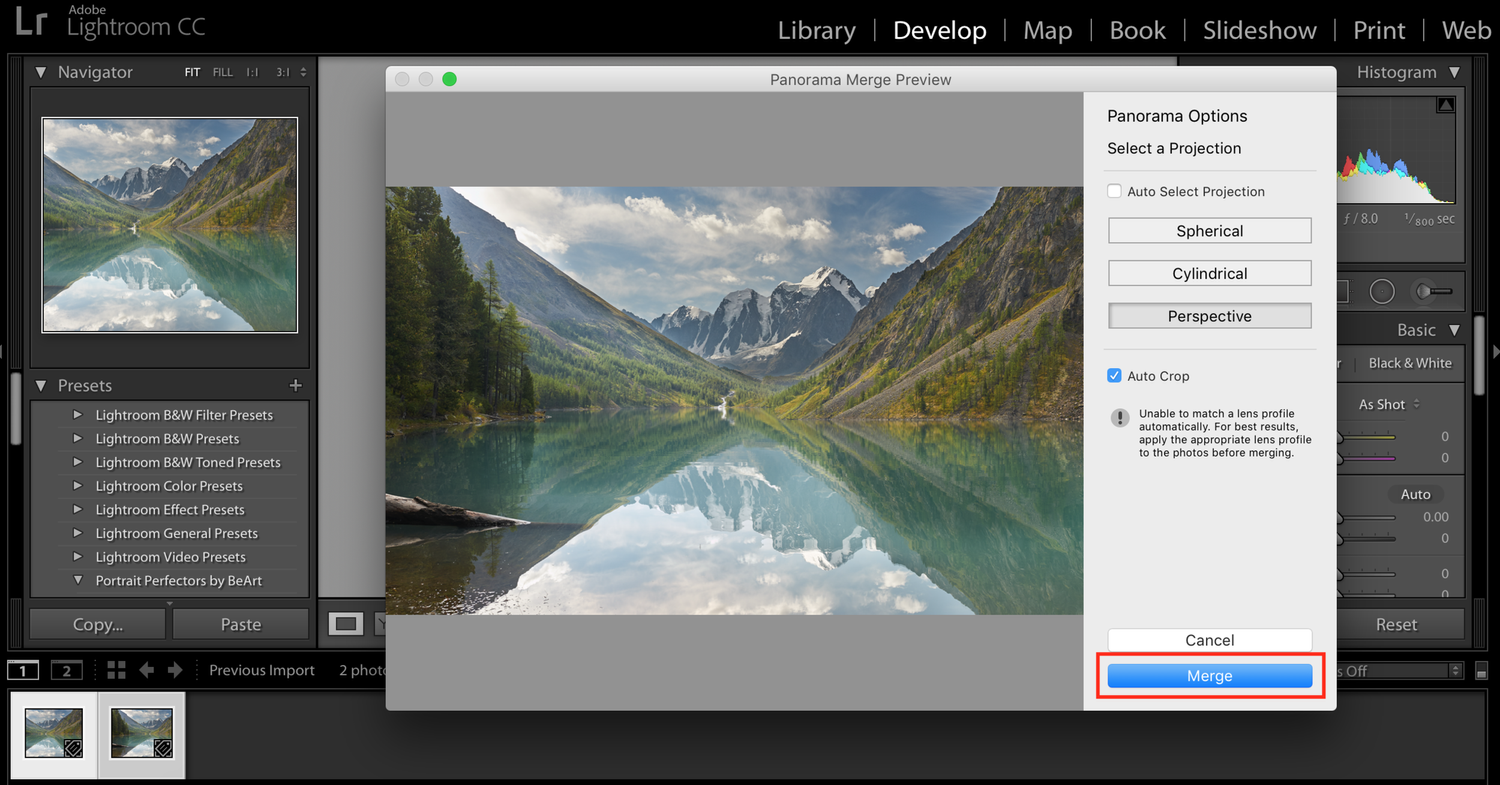Image resolution: width=1500 pixels, height=785 pixels.
Task: Switch to Black & White treatment
Action: pos(1411,363)
